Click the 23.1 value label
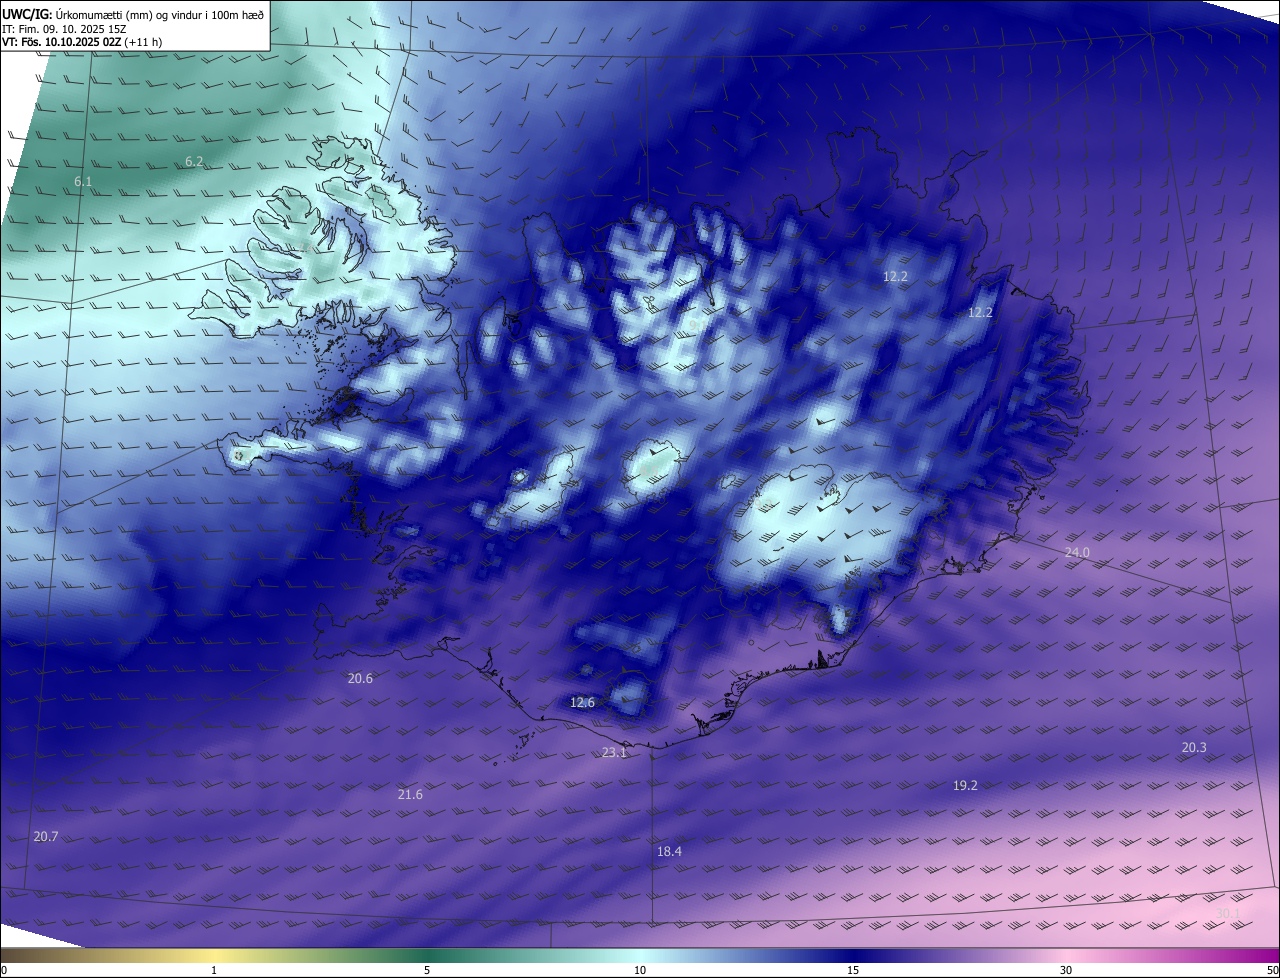The width and height of the screenshot is (1280, 978). coord(614,752)
